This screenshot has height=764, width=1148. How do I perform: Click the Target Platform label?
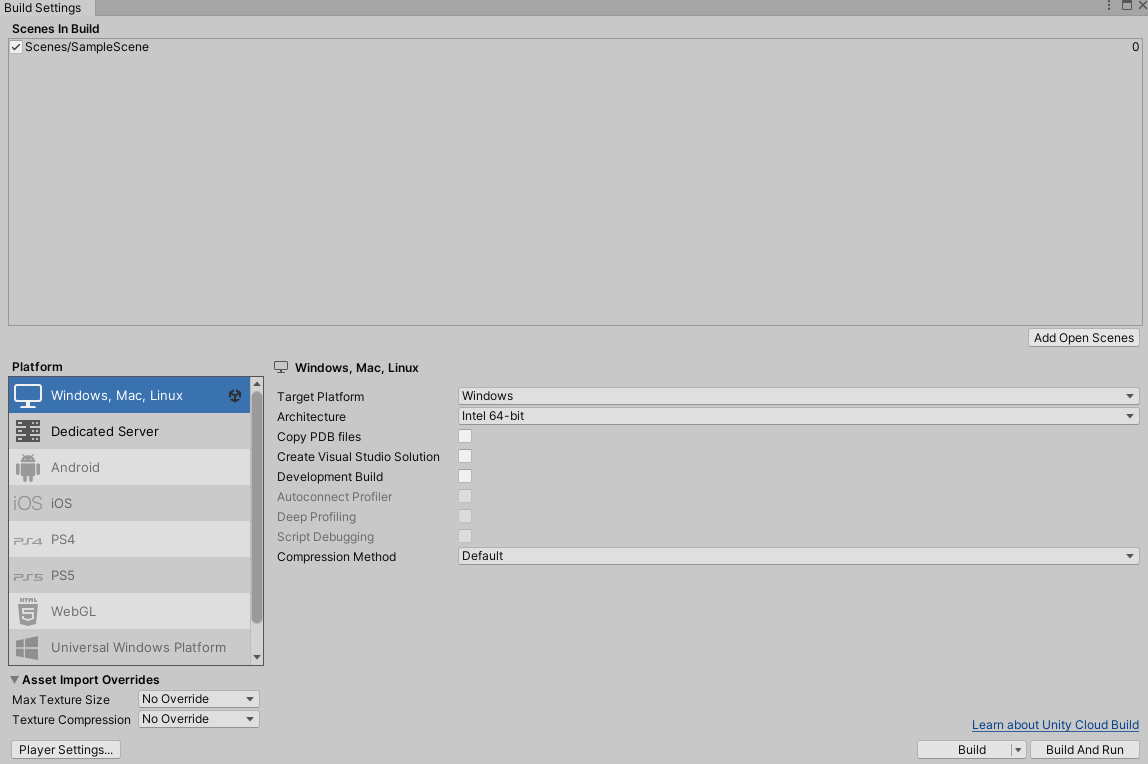pyautogui.click(x=320, y=397)
